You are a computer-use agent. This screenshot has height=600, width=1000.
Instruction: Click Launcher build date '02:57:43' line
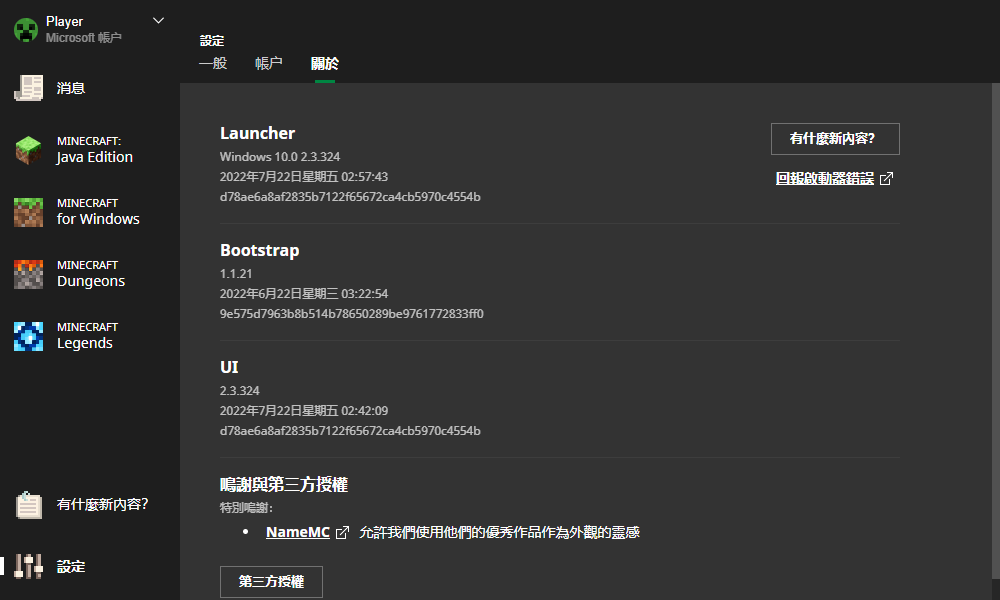(x=304, y=177)
